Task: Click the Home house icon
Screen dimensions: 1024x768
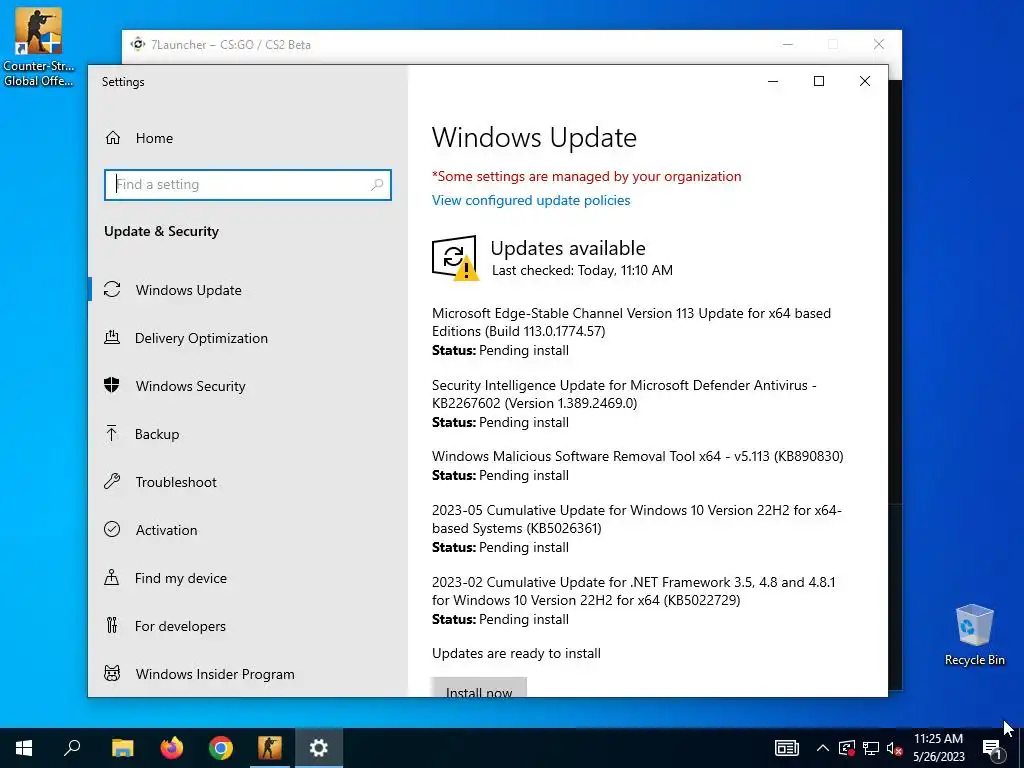Action: (x=113, y=138)
